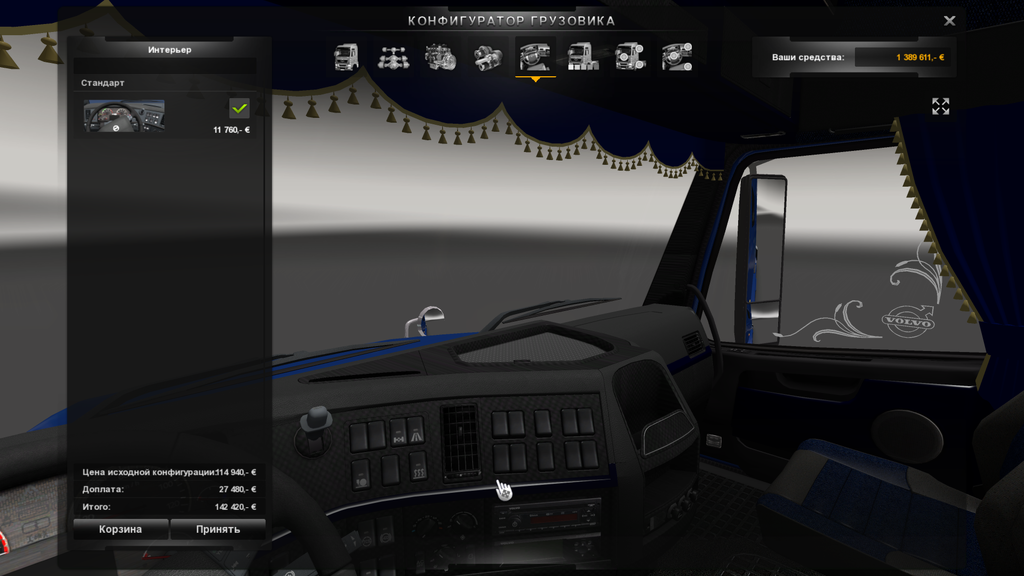Click the Ваши средства label
Viewport: 1024px width, 576px height.
[x=808, y=57]
